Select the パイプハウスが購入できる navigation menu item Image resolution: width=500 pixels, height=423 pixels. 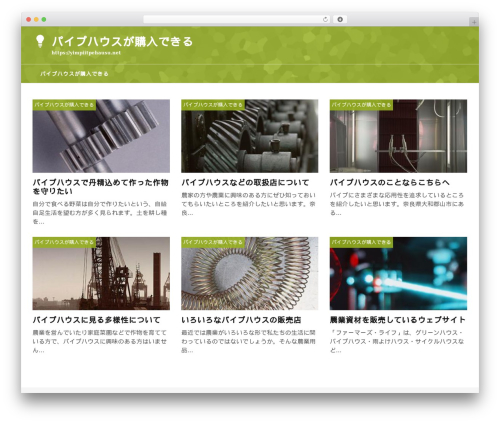tap(74, 74)
